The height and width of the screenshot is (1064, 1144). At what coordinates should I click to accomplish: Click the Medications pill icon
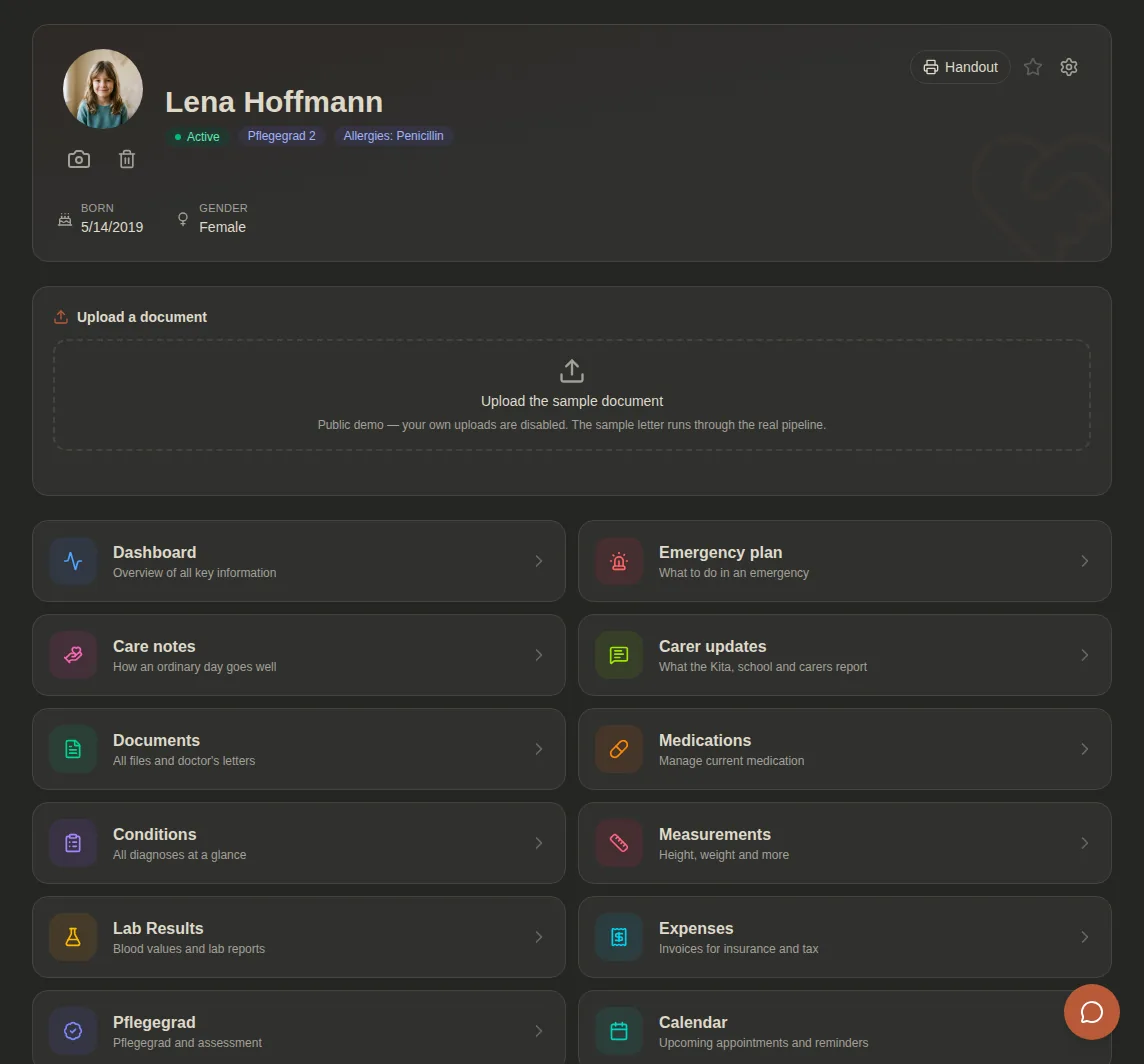[619, 749]
